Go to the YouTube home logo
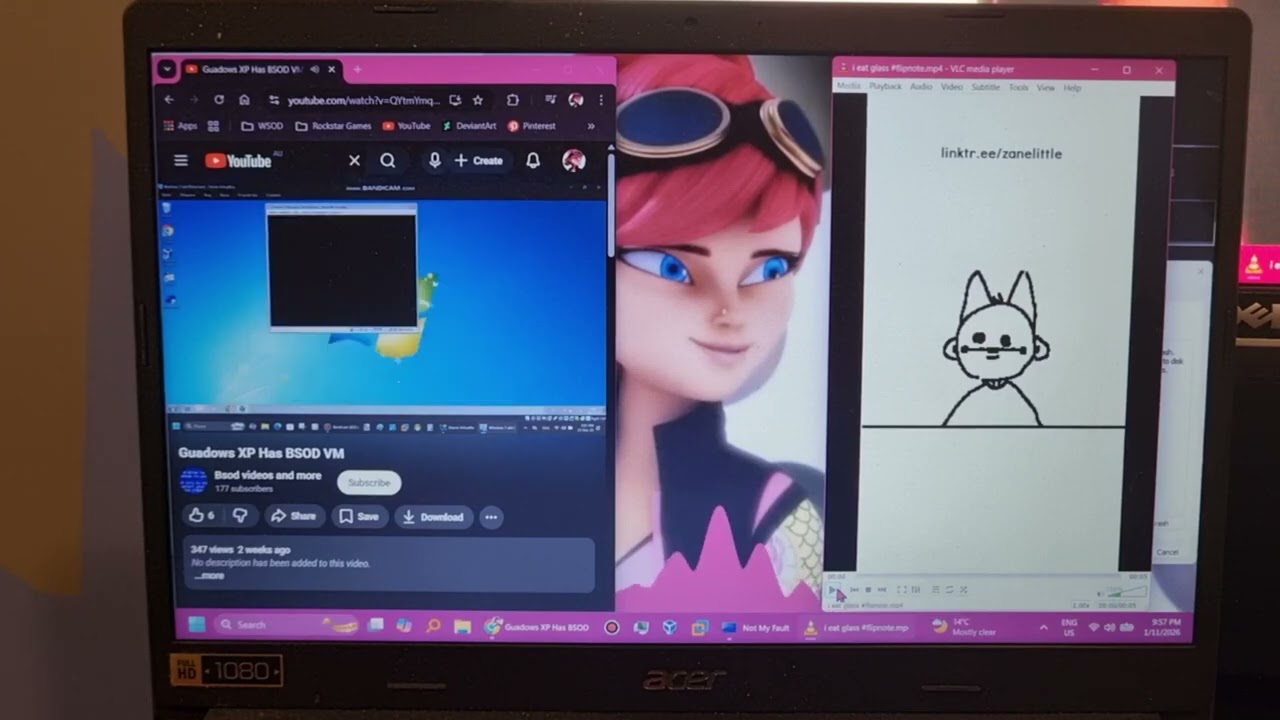The image size is (1280, 720). [238, 160]
